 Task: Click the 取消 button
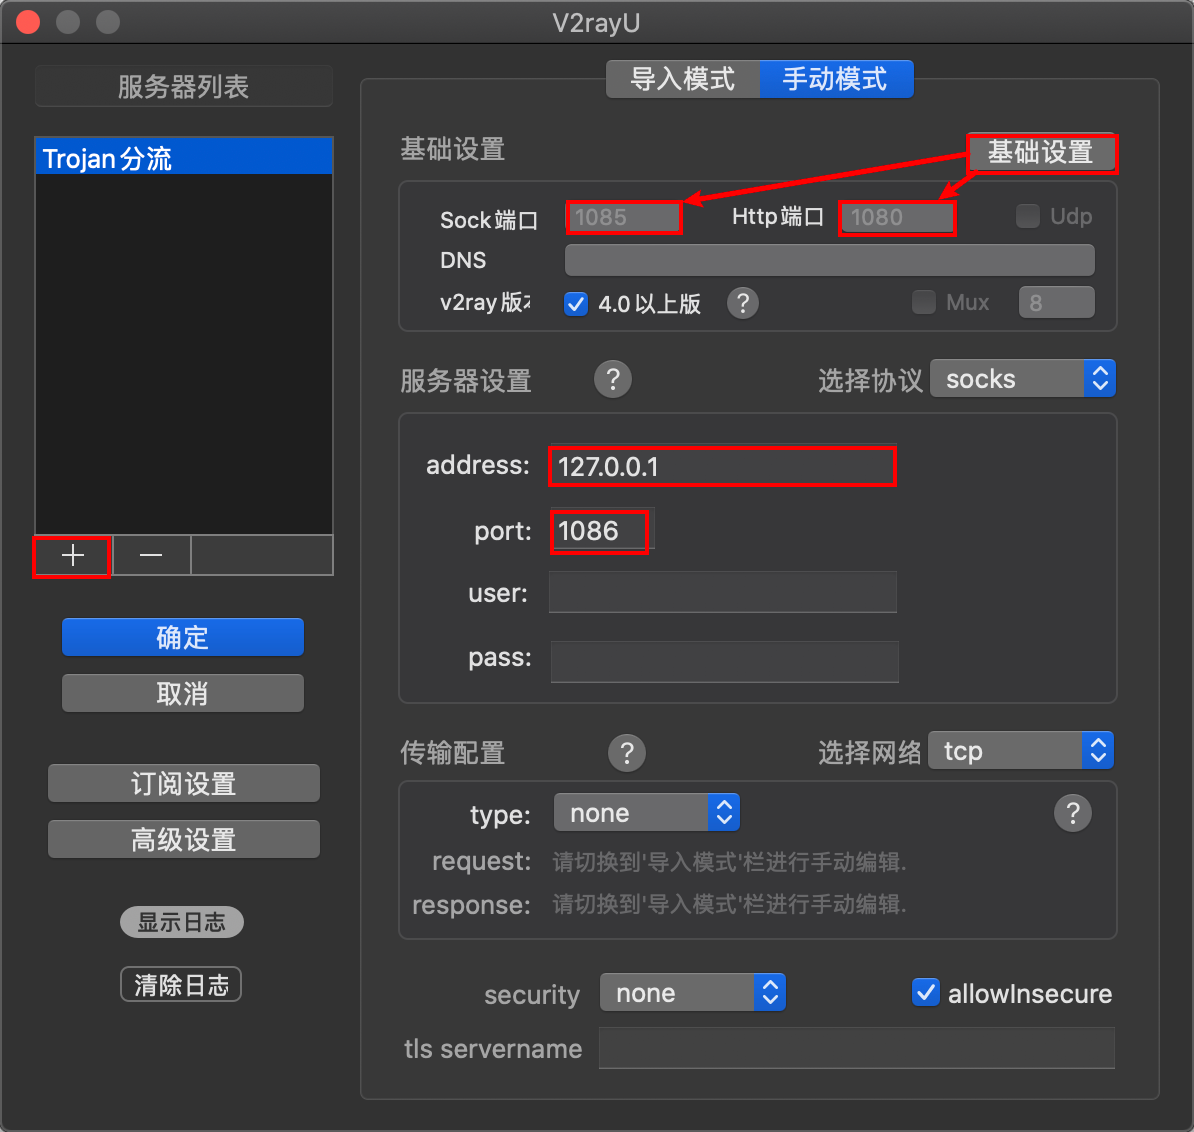[183, 694]
